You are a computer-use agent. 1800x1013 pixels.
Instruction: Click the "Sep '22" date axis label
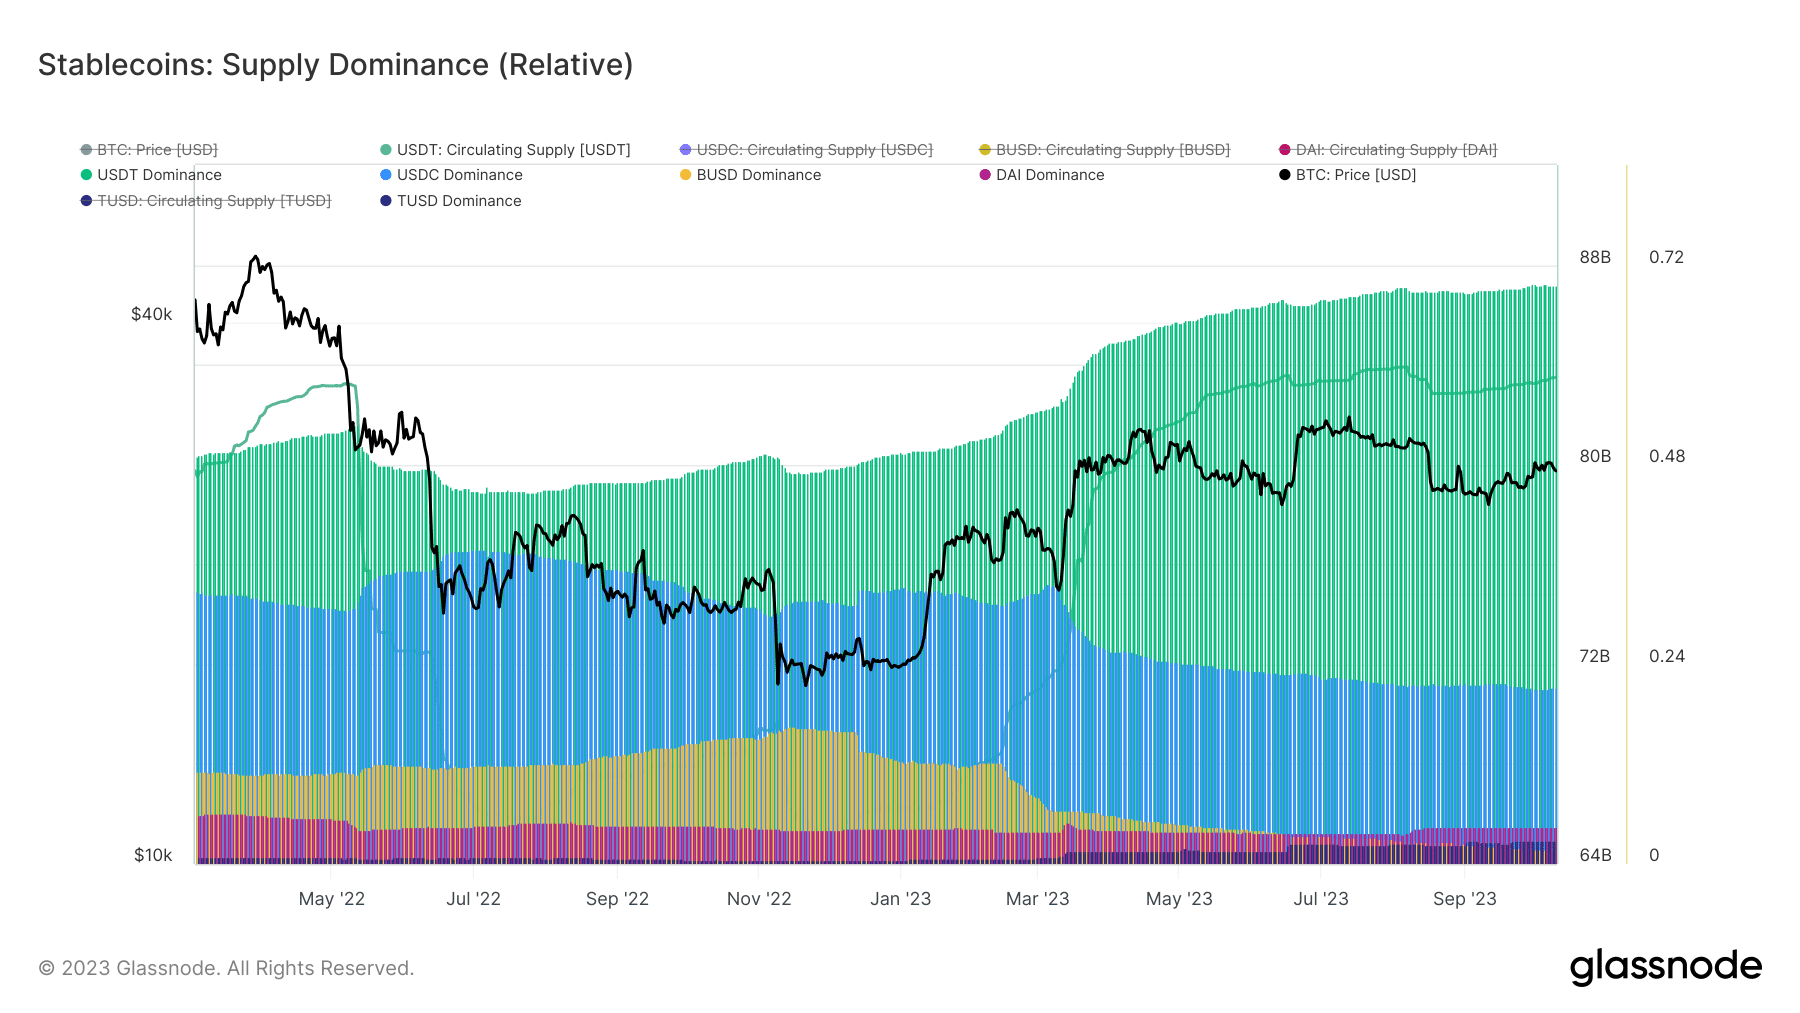tap(617, 899)
